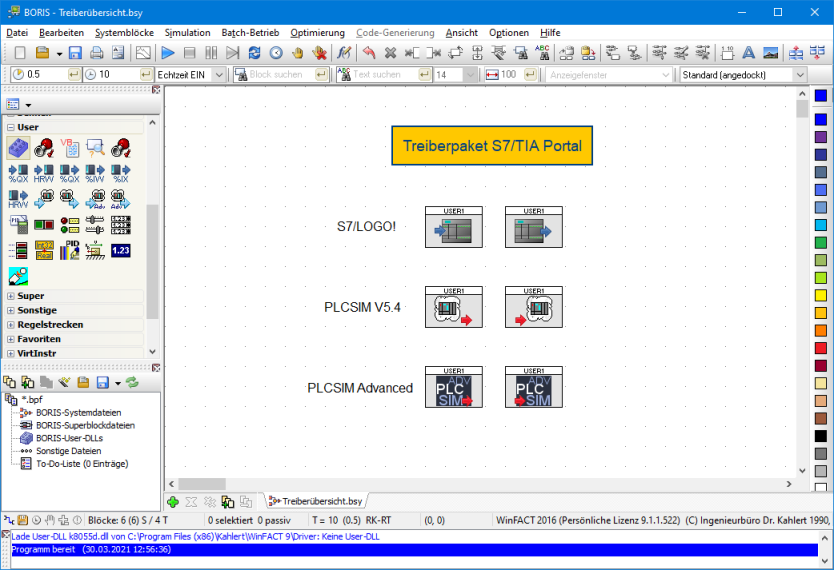Stop the simulation with the square stop icon
Screen dimensions: 834x570
[189, 53]
